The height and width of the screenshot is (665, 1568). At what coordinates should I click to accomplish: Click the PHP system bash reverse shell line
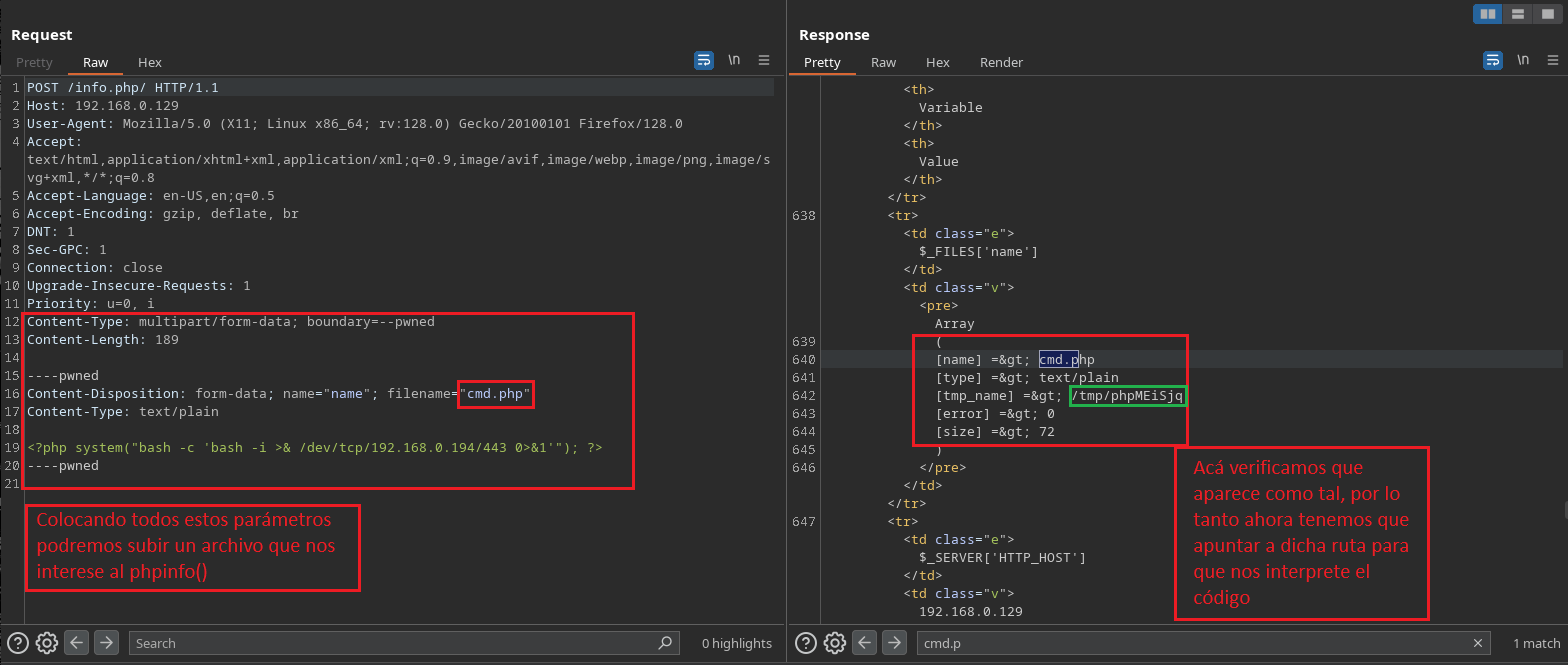click(x=315, y=447)
